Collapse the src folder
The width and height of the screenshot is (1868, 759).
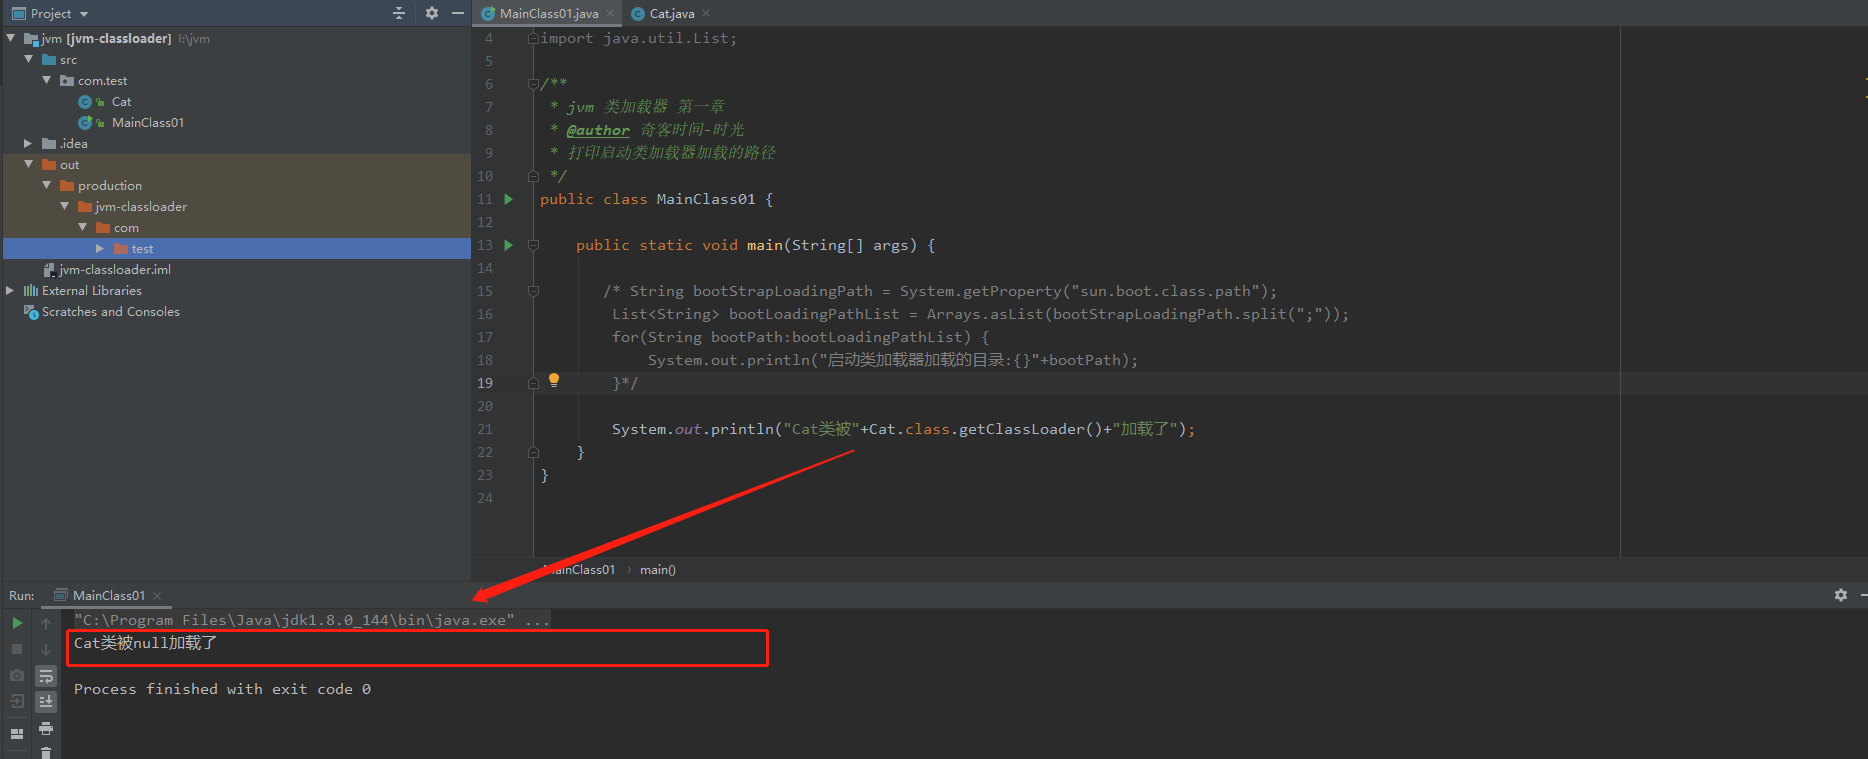click(28, 59)
